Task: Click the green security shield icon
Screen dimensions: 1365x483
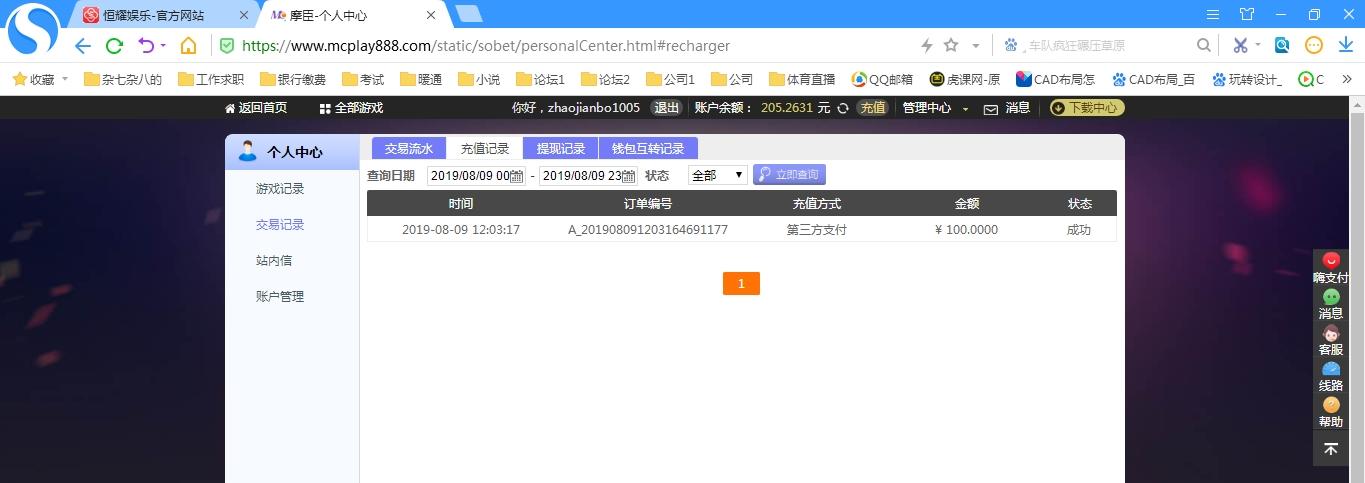Action: tap(227, 46)
